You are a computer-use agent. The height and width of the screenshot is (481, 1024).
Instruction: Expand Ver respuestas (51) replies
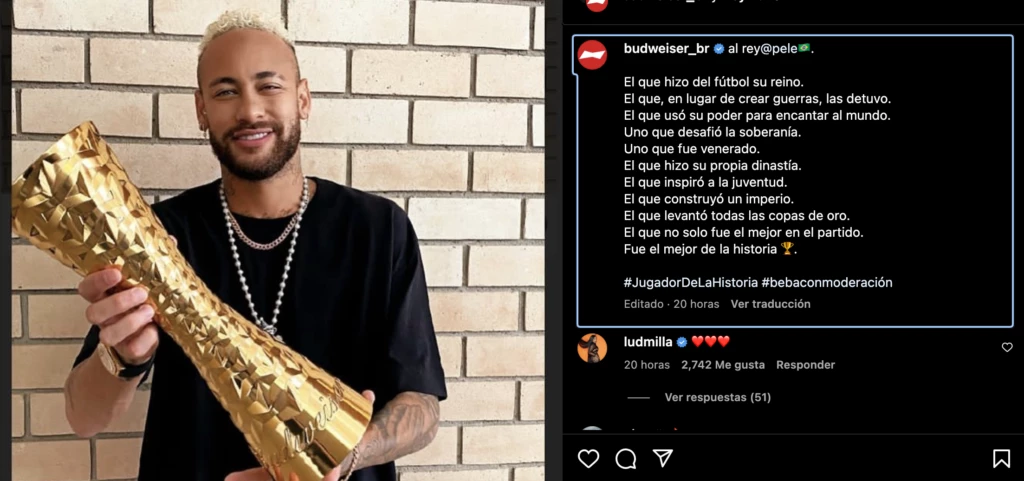[x=717, y=397]
